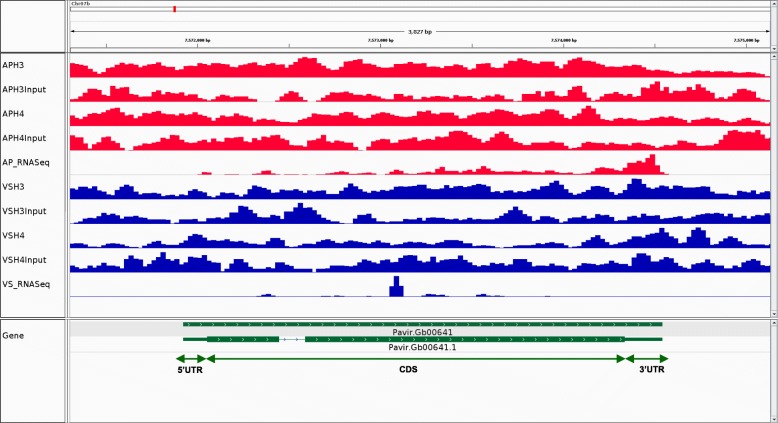778x423 pixels.
Task: Click the red locus marker on the chromosome ideogram
Action: [175, 9]
